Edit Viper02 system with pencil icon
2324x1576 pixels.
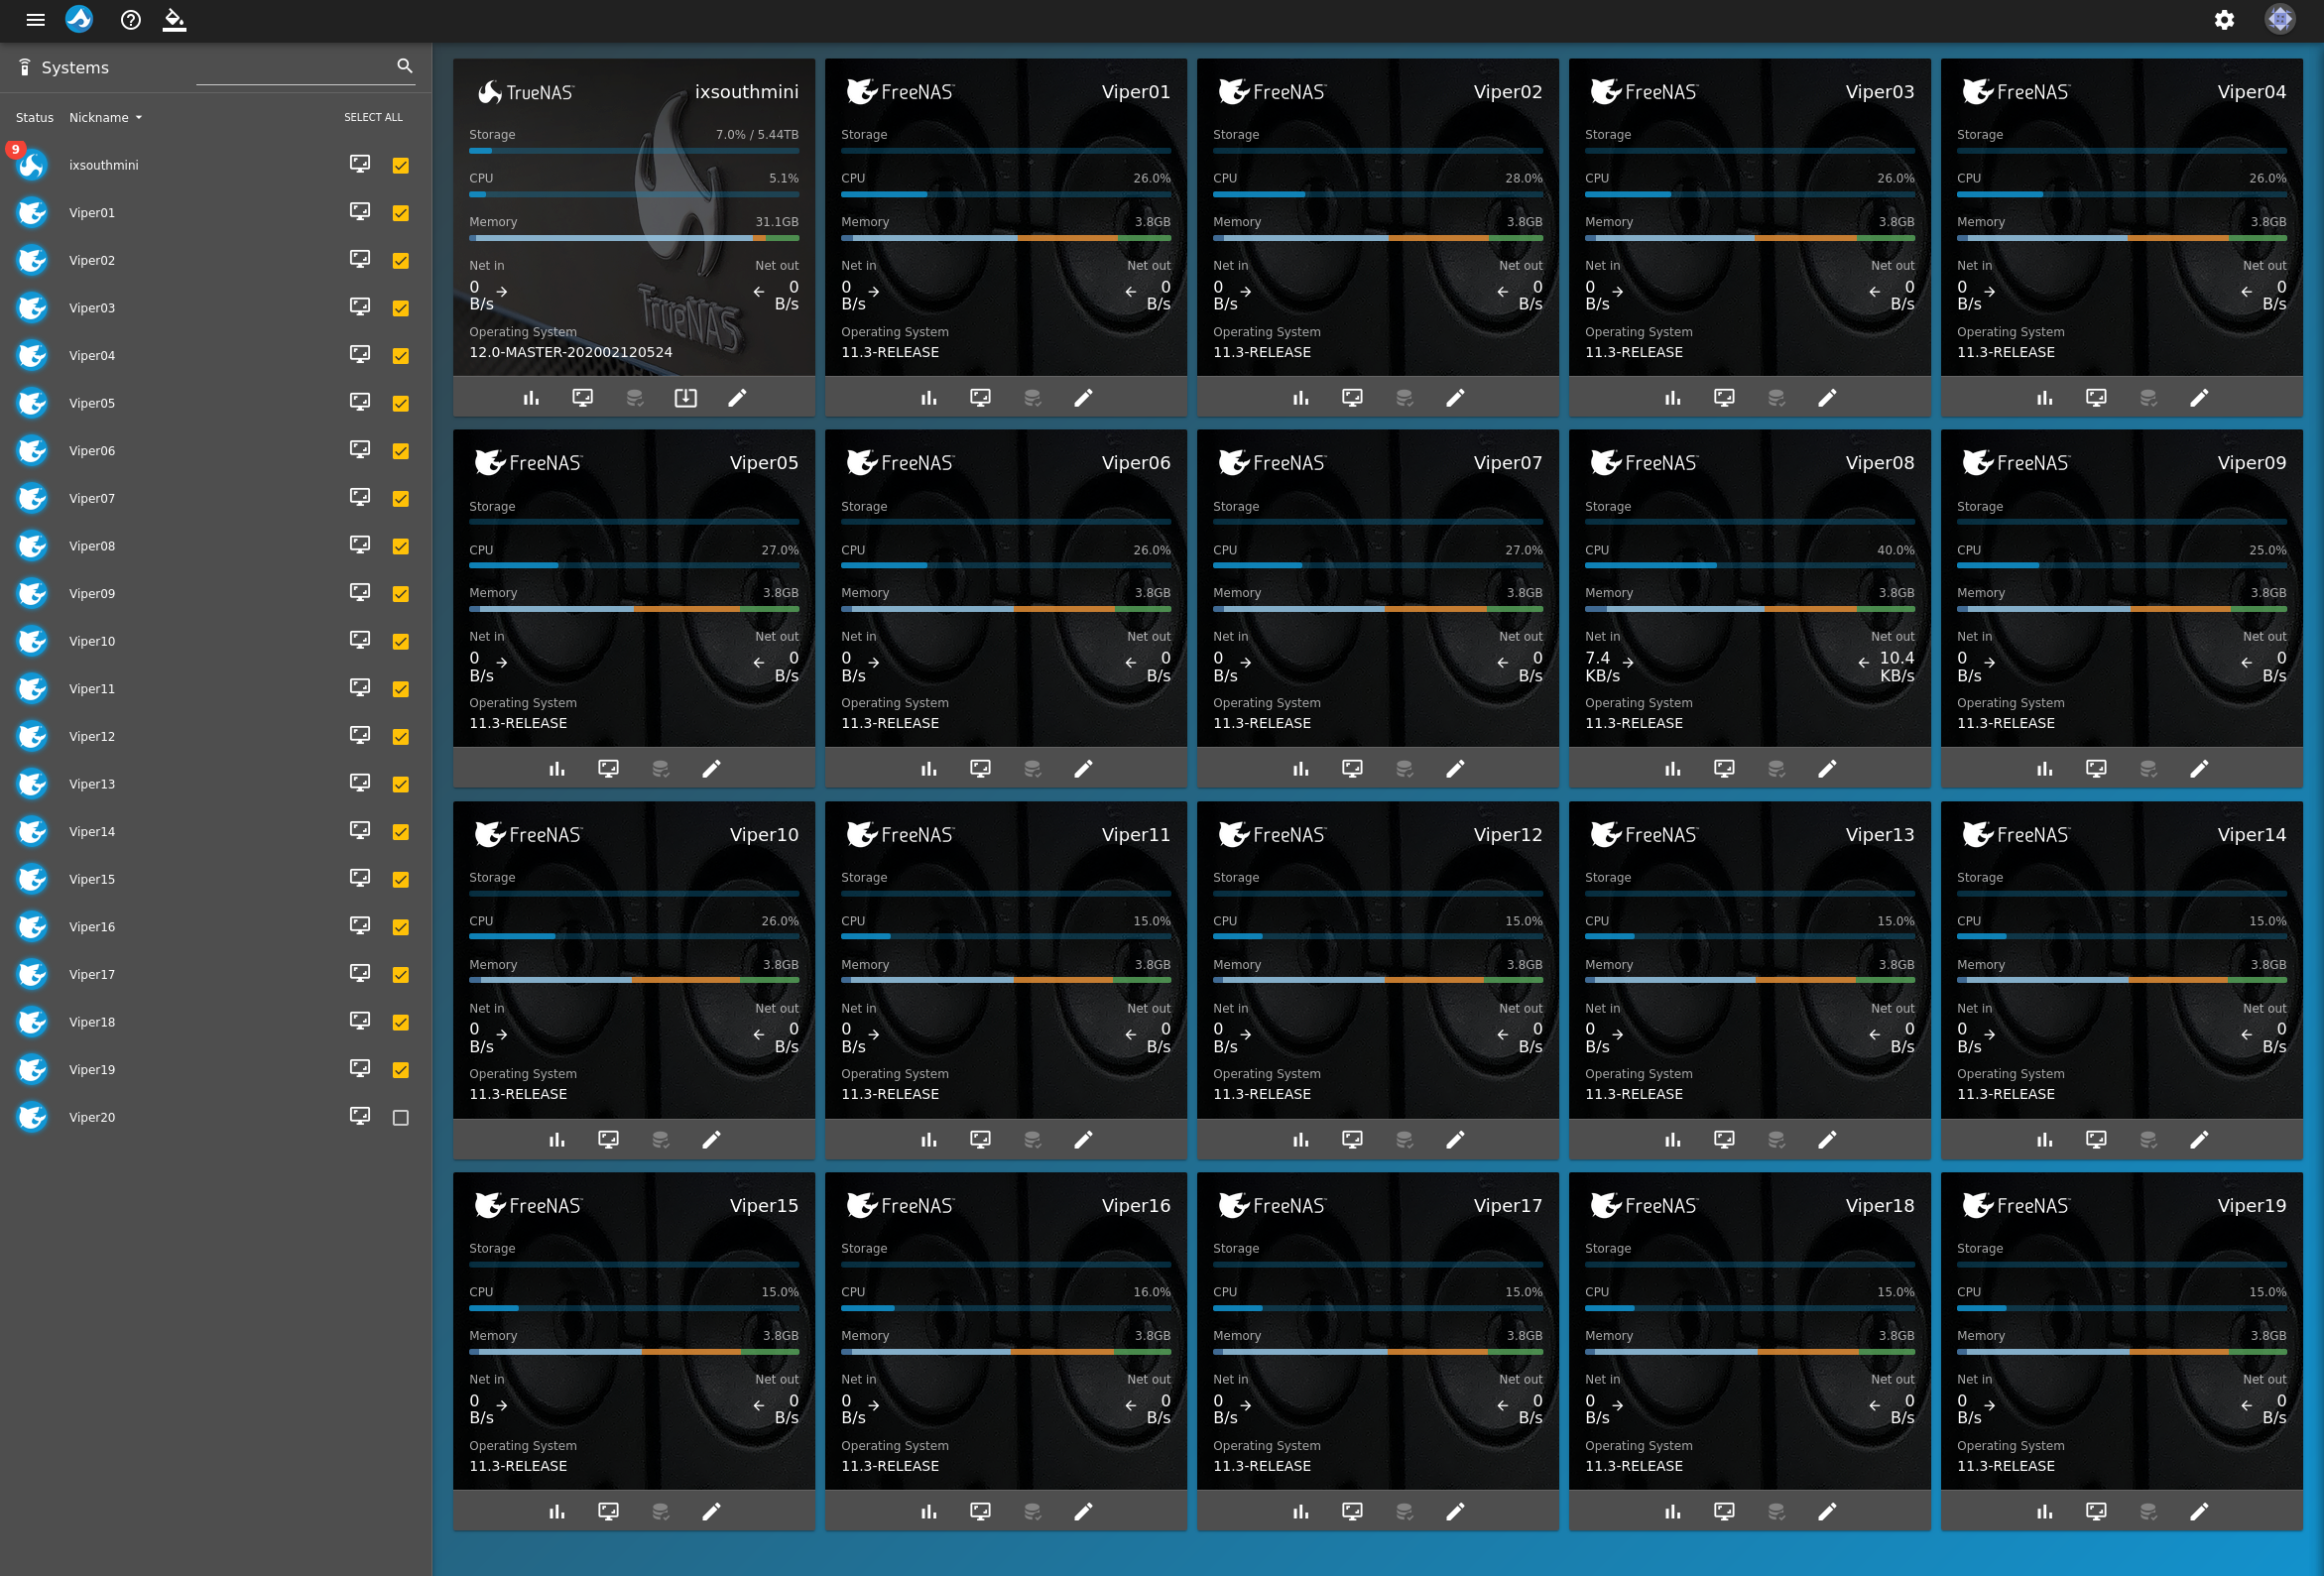click(x=1456, y=398)
